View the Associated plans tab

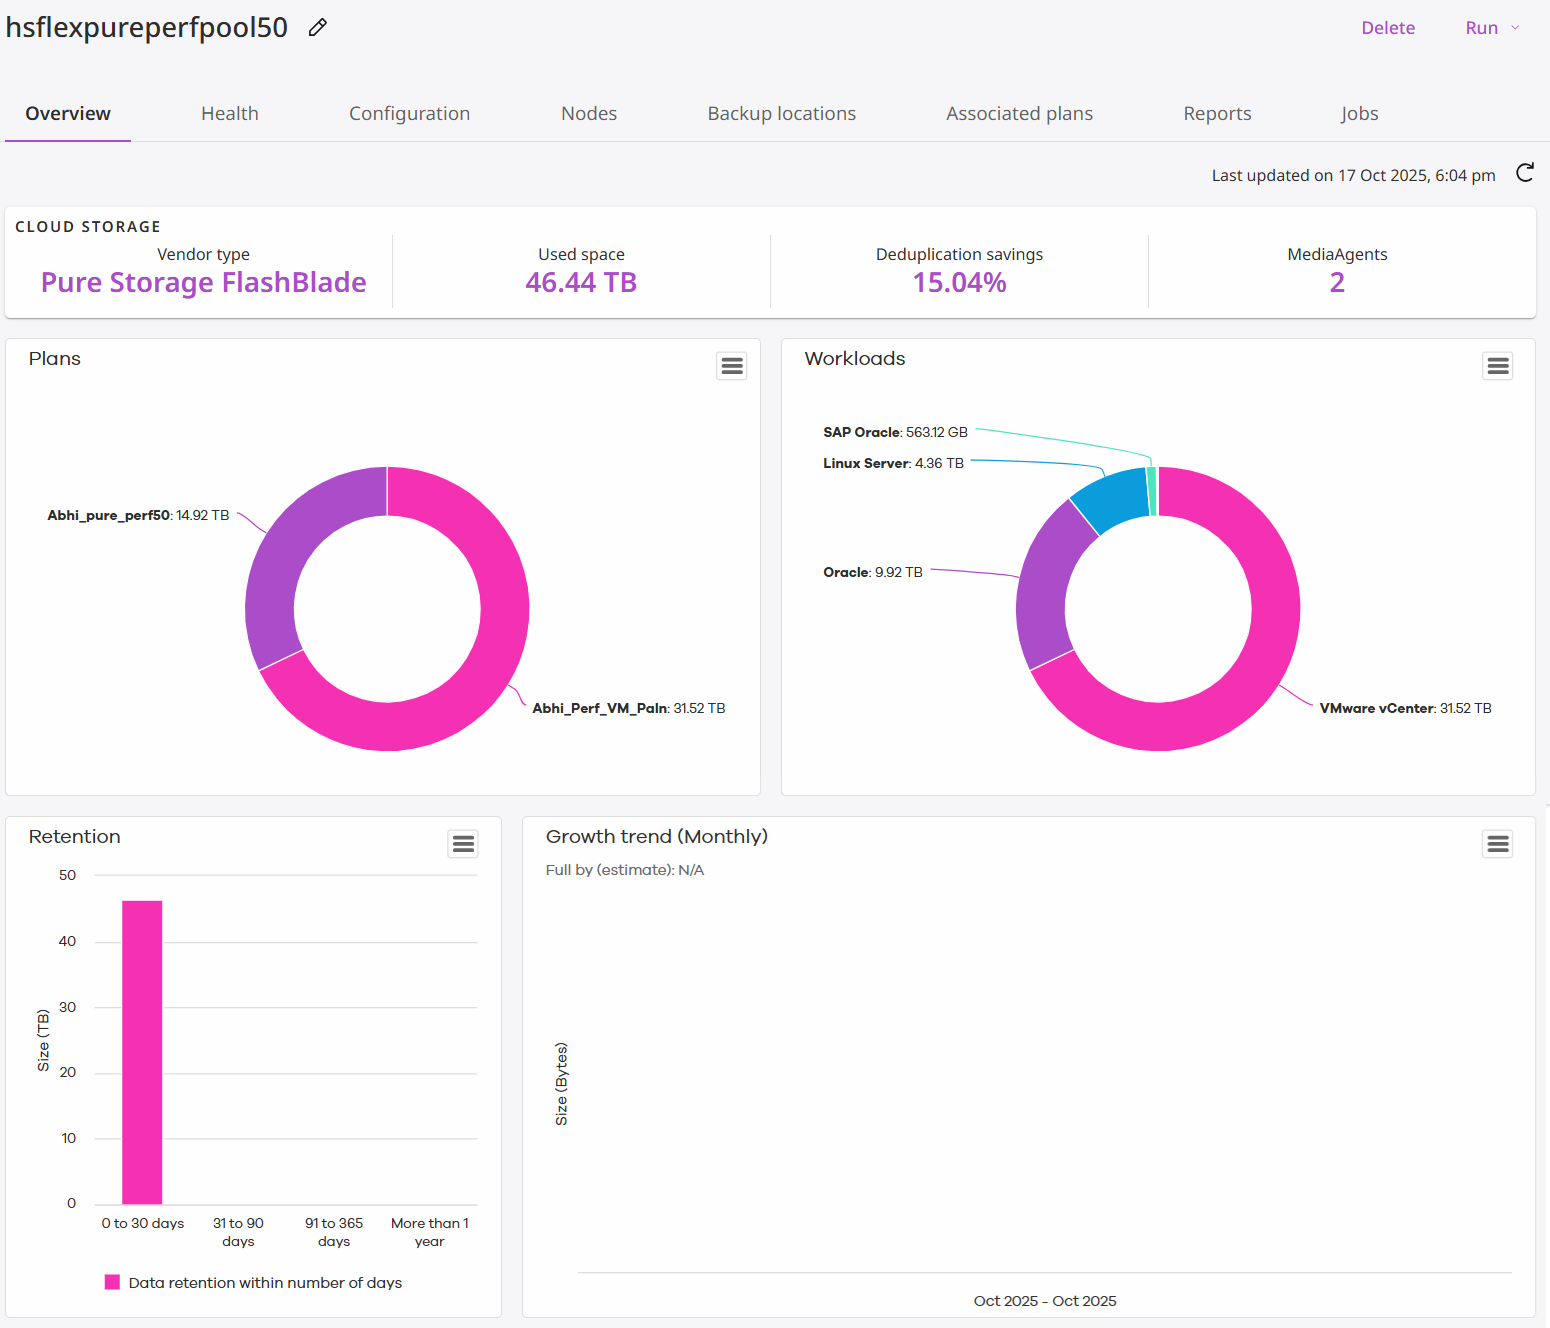click(x=1019, y=113)
